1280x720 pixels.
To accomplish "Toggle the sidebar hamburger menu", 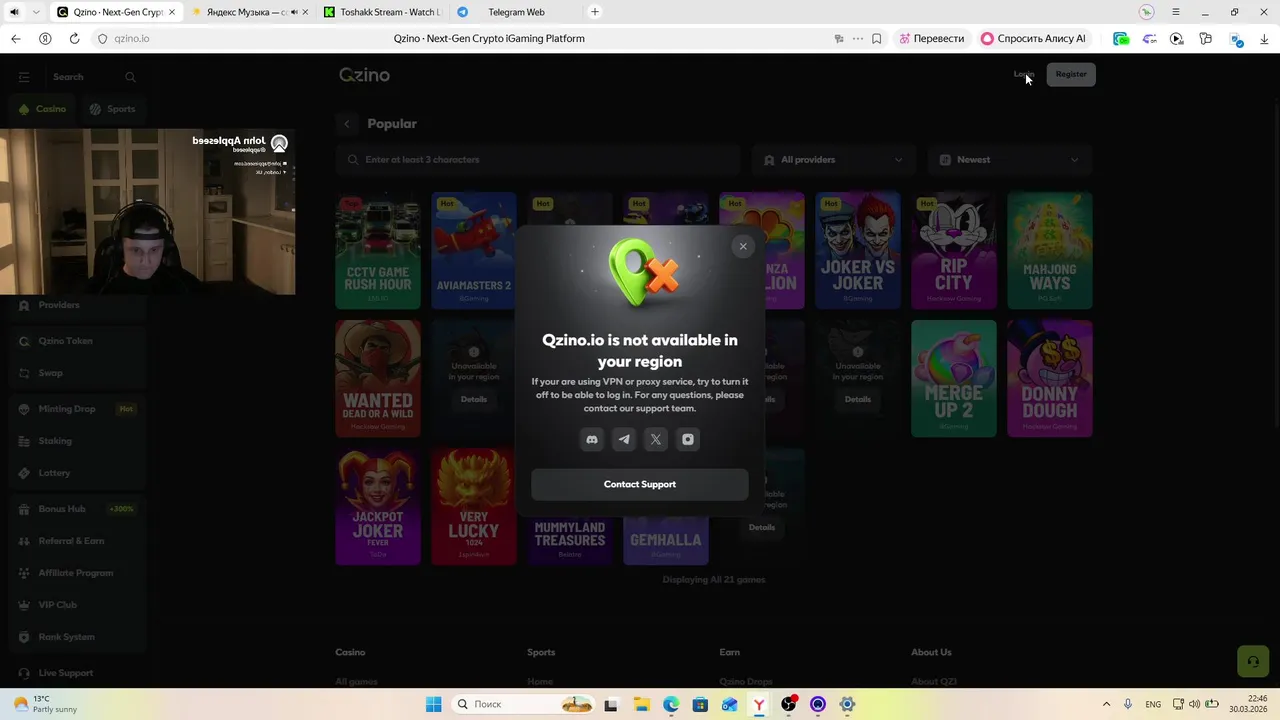I will coord(24,77).
